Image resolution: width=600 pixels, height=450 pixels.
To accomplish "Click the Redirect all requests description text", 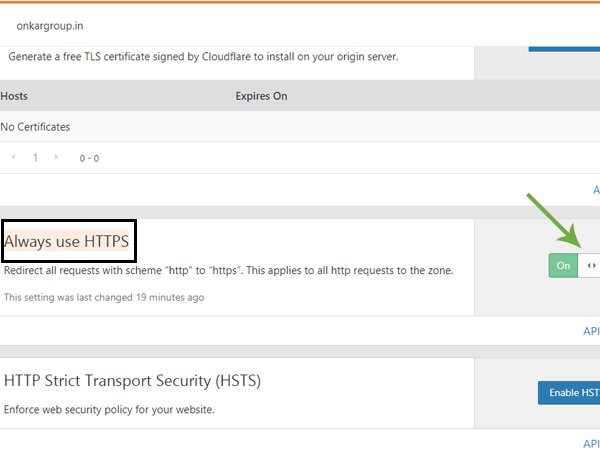I will coord(228,271).
